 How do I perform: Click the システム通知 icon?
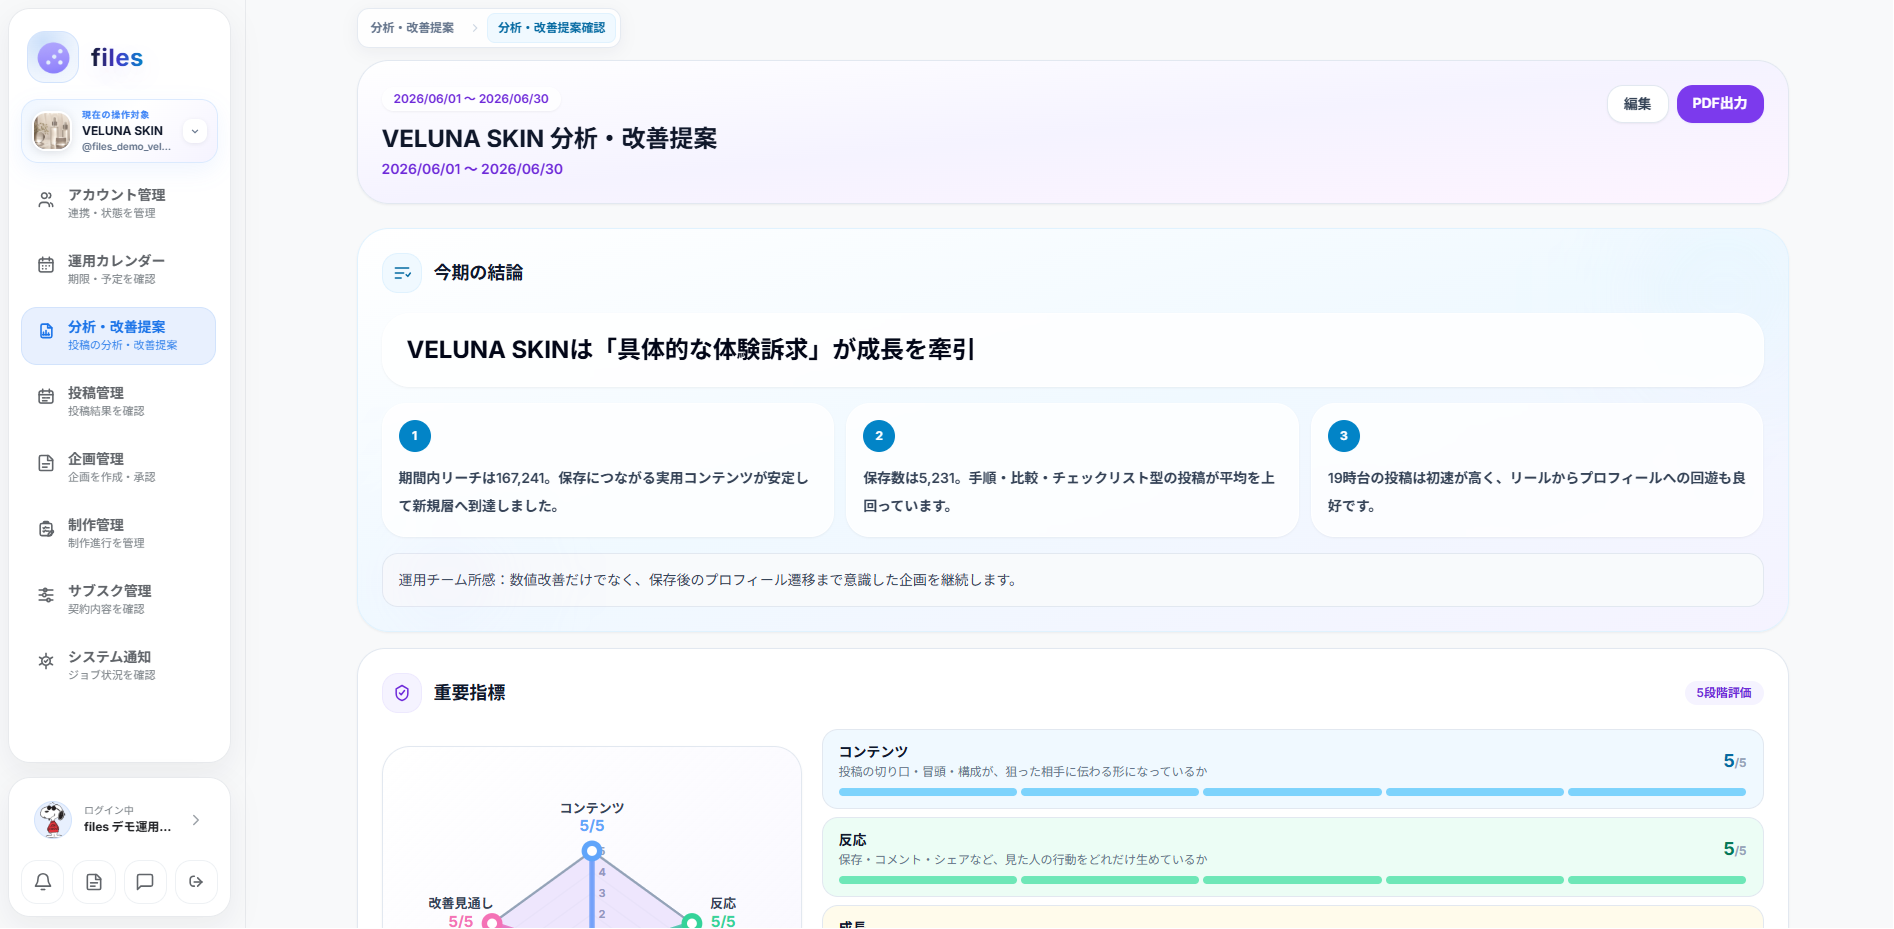(x=46, y=661)
